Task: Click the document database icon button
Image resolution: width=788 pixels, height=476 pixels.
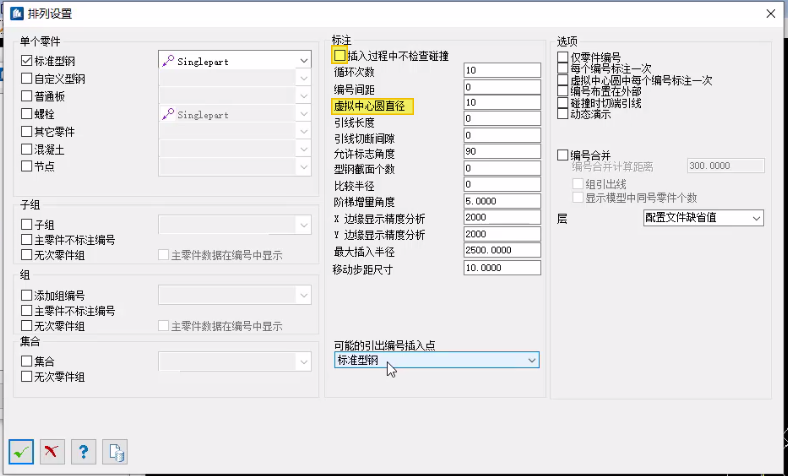Action: coord(115,452)
